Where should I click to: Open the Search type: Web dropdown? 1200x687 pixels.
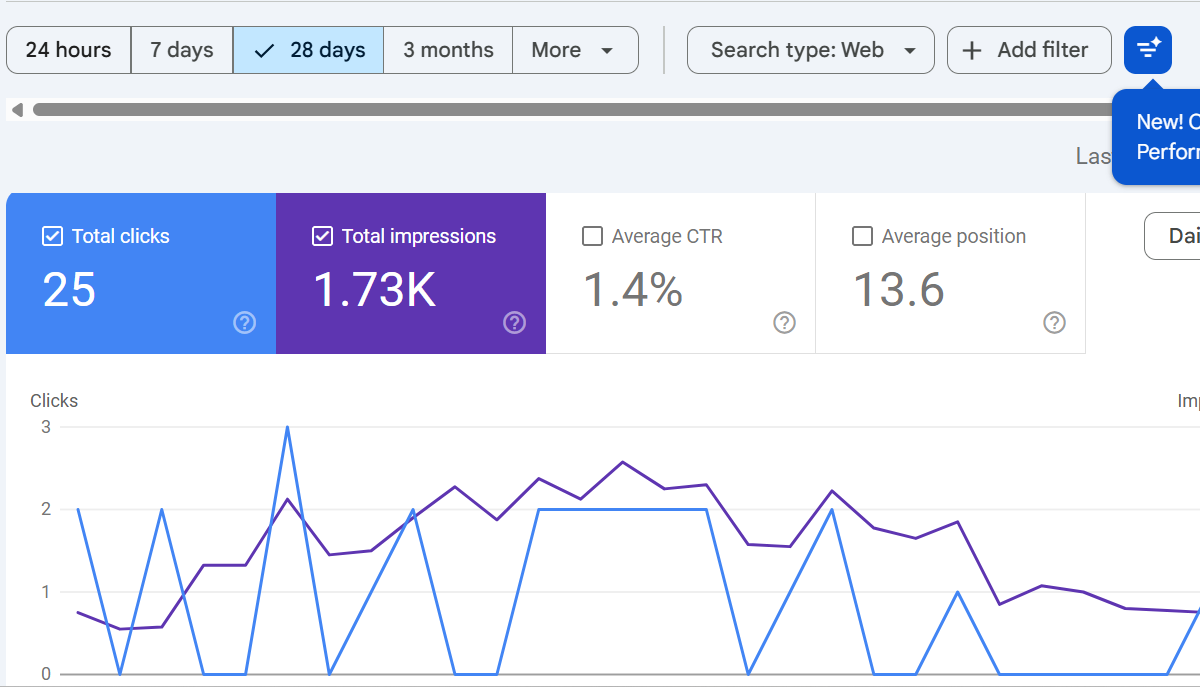click(x=811, y=50)
